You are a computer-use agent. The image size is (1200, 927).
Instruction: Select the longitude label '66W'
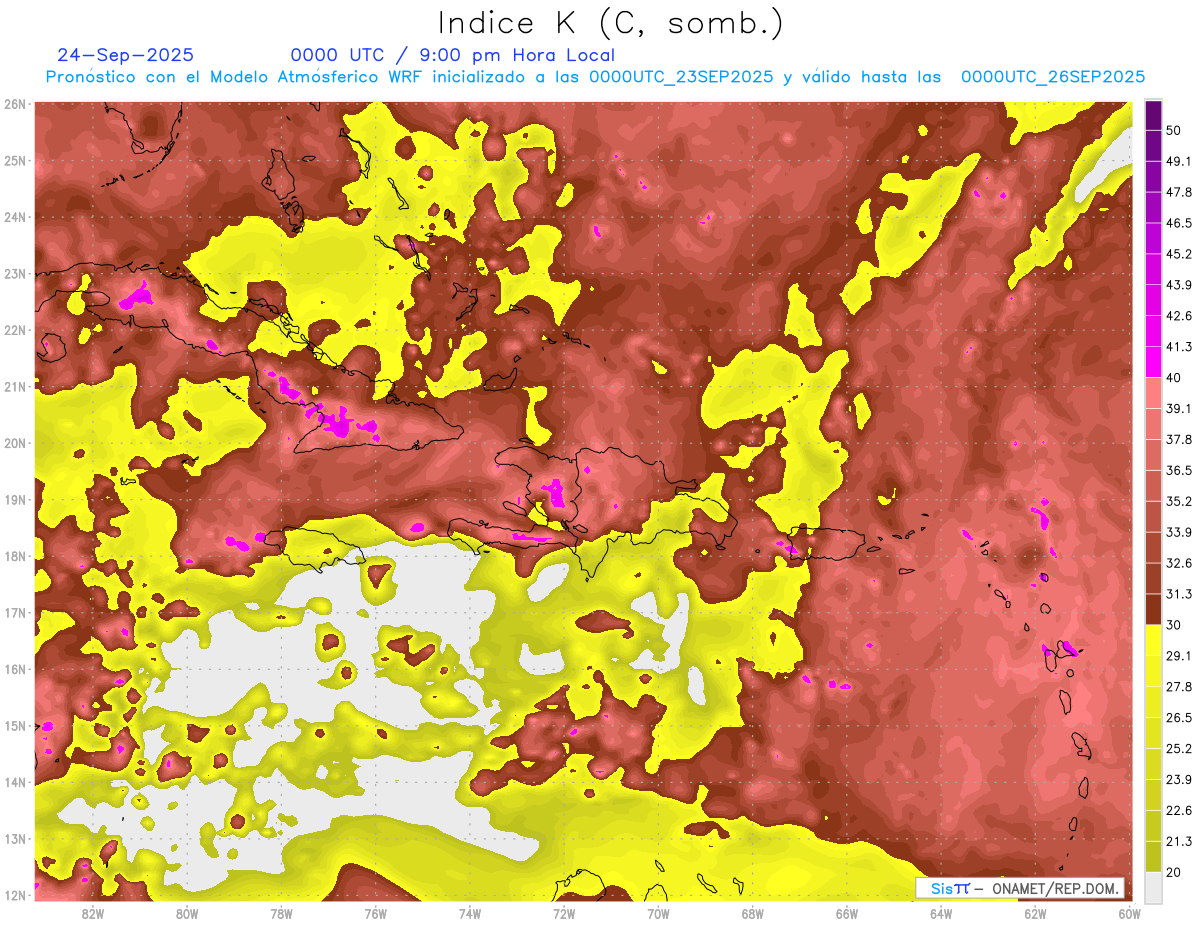(x=847, y=913)
